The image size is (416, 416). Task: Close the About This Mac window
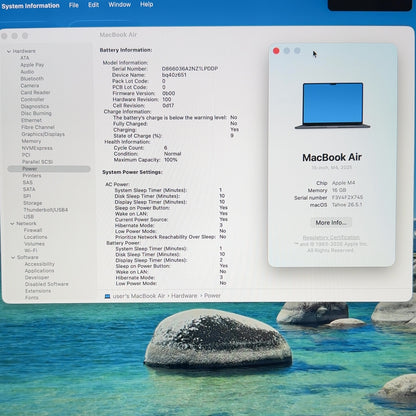point(276,51)
